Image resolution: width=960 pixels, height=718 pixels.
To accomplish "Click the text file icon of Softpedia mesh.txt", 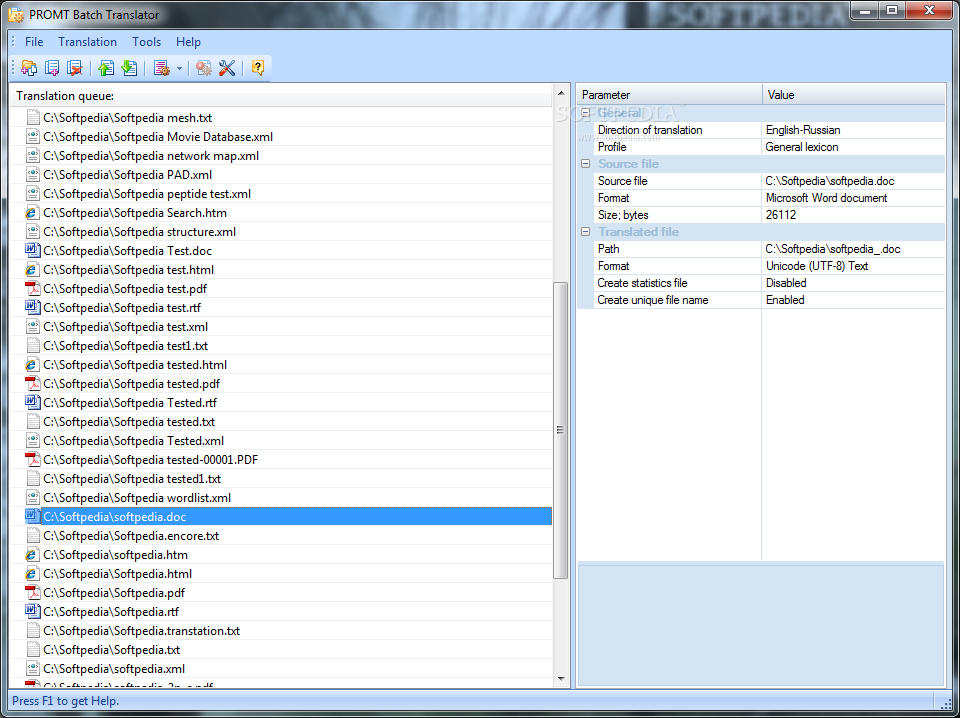I will click(32, 118).
